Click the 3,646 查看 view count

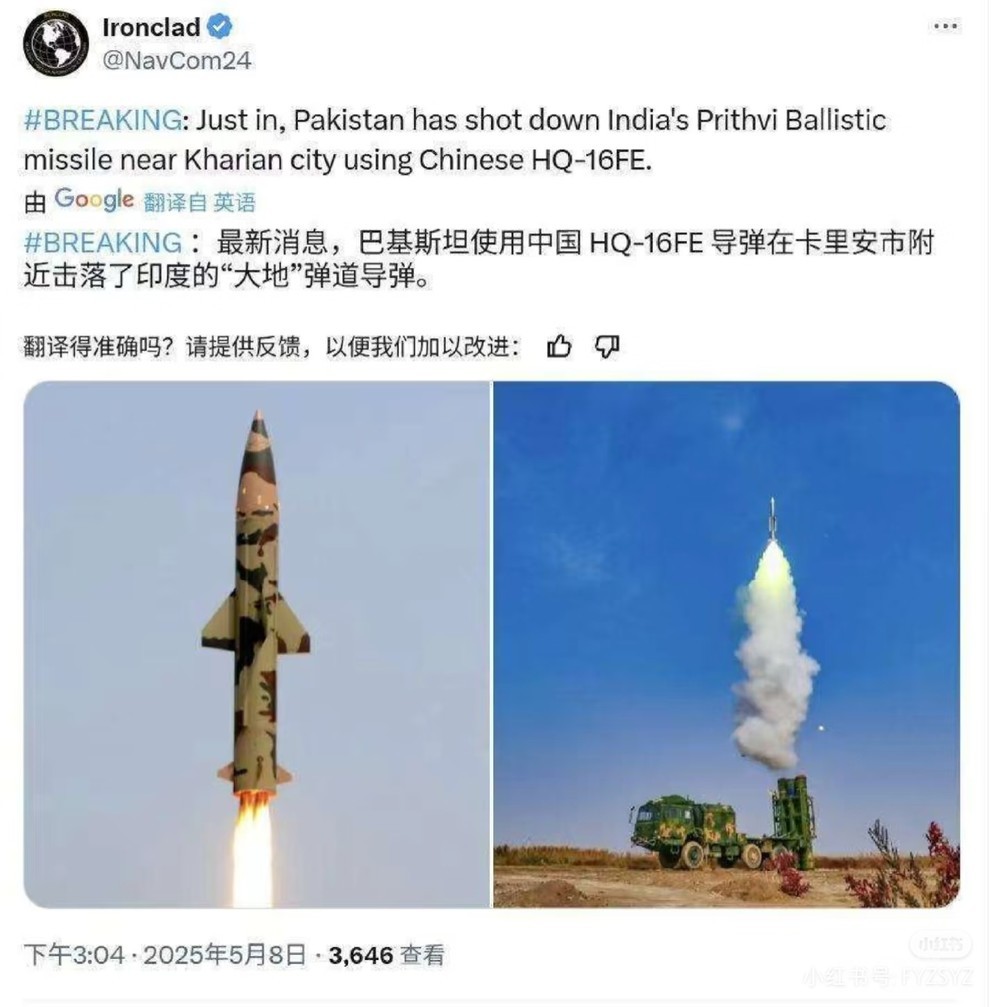(387, 954)
